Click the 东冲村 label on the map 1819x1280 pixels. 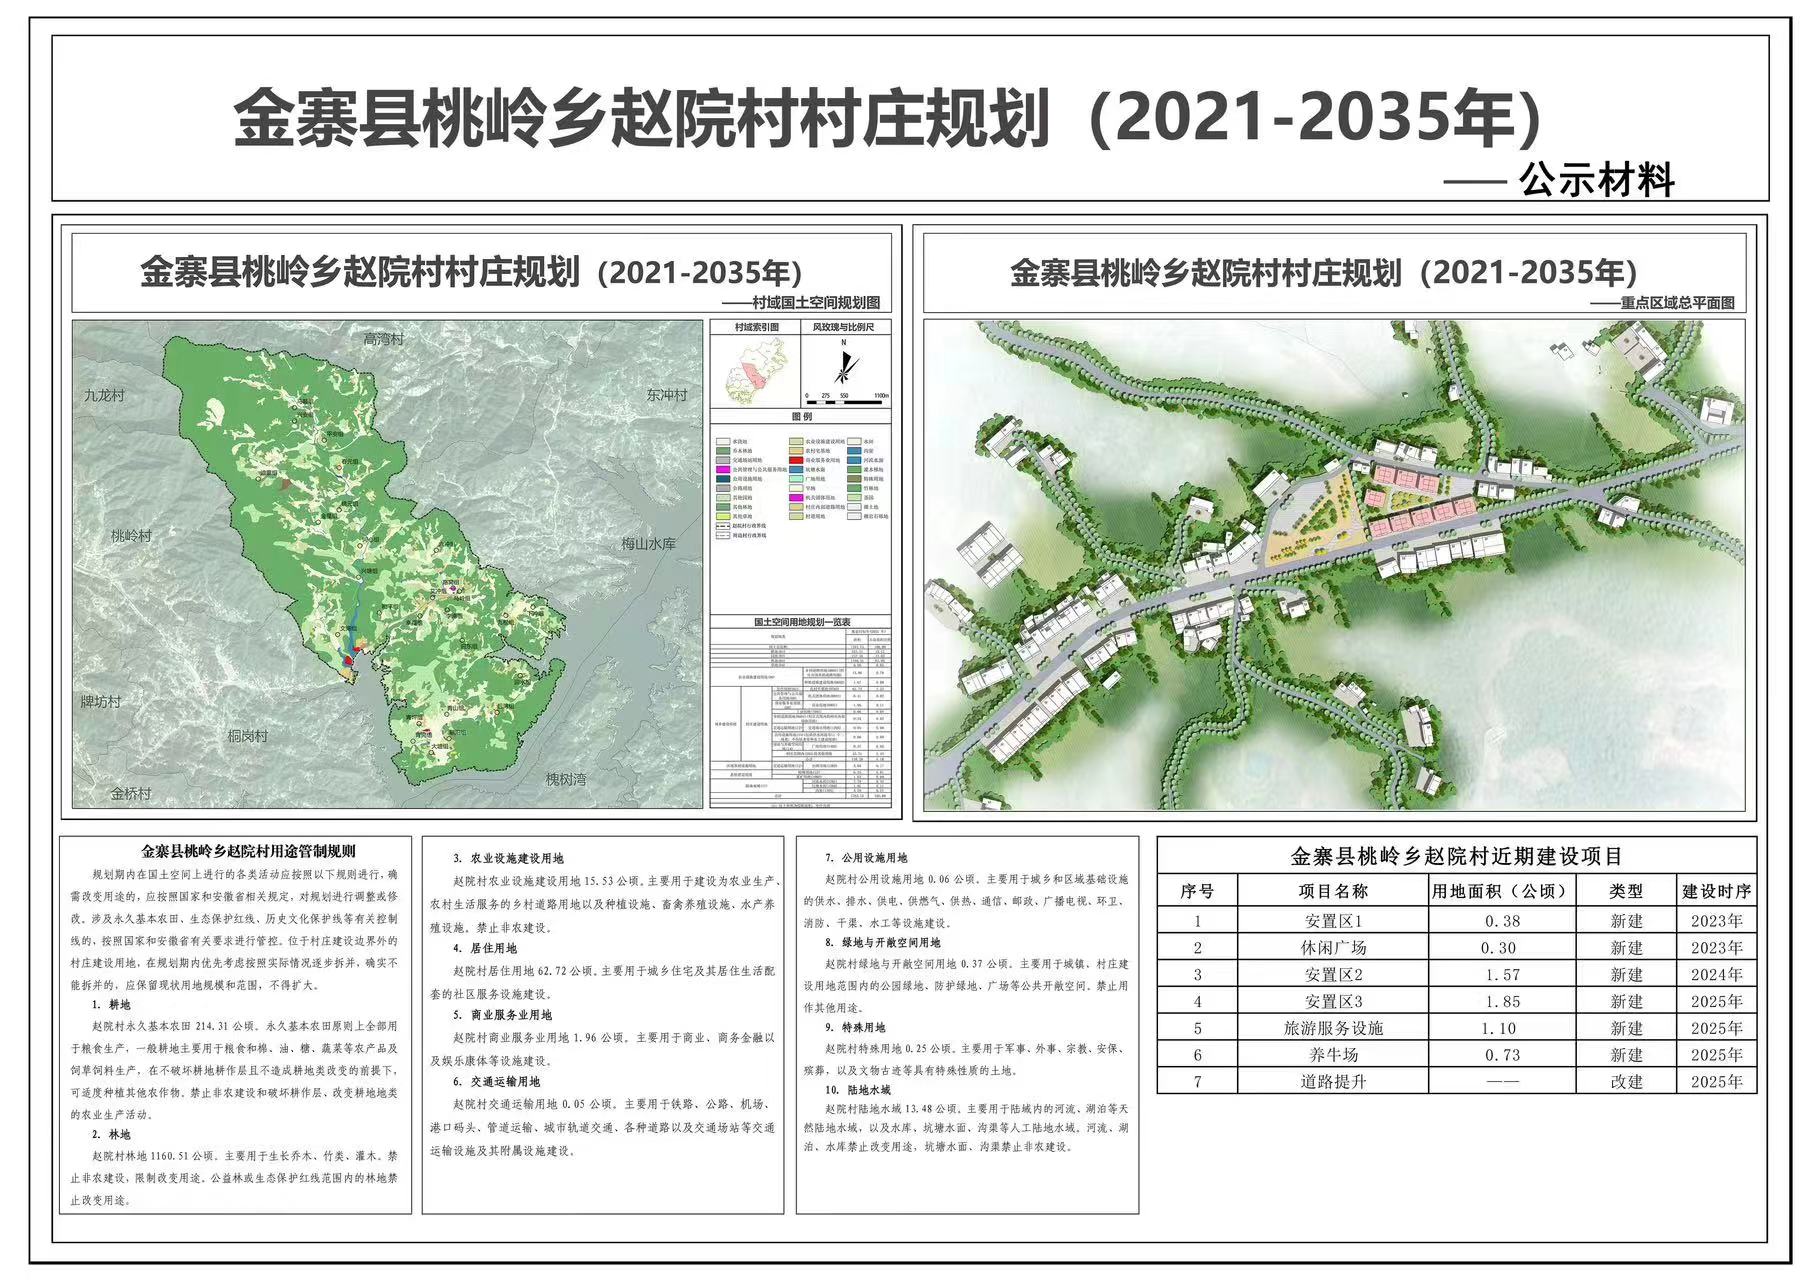point(667,395)
